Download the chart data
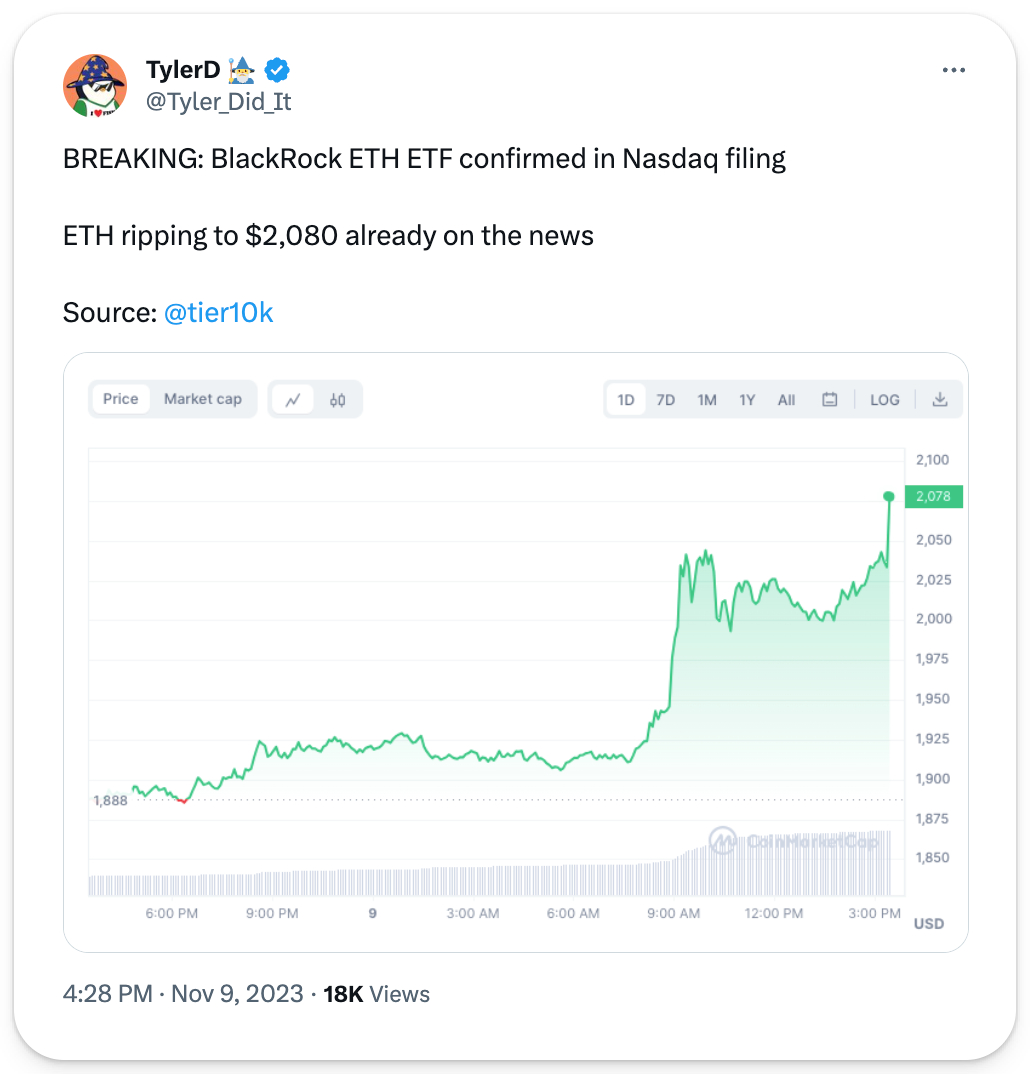The width and height of the screenshot is (1030, 1074). [940, 399]
